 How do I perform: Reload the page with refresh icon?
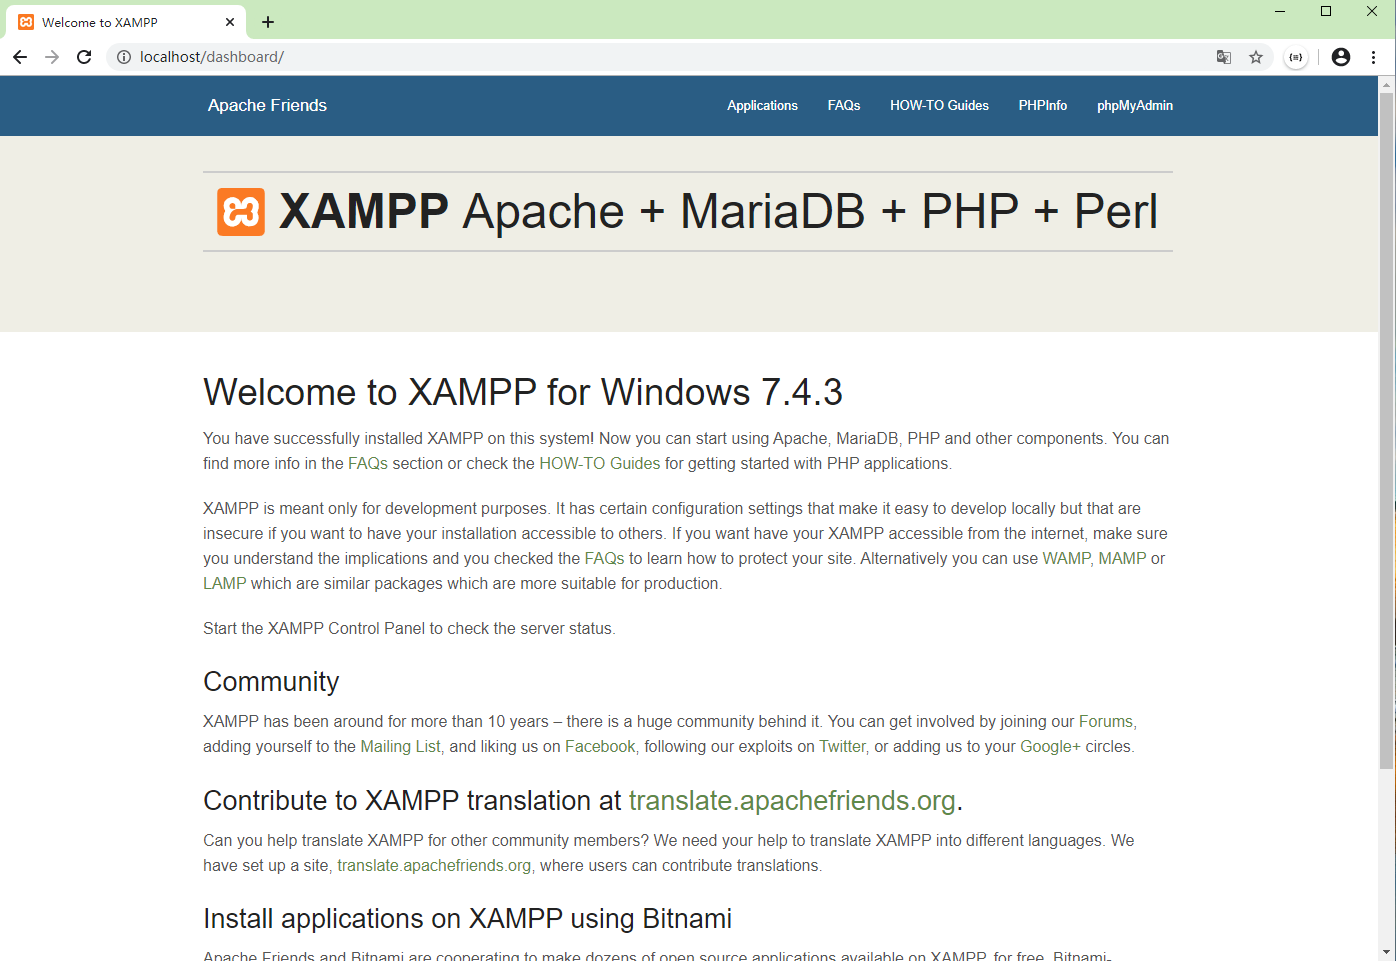84,57
